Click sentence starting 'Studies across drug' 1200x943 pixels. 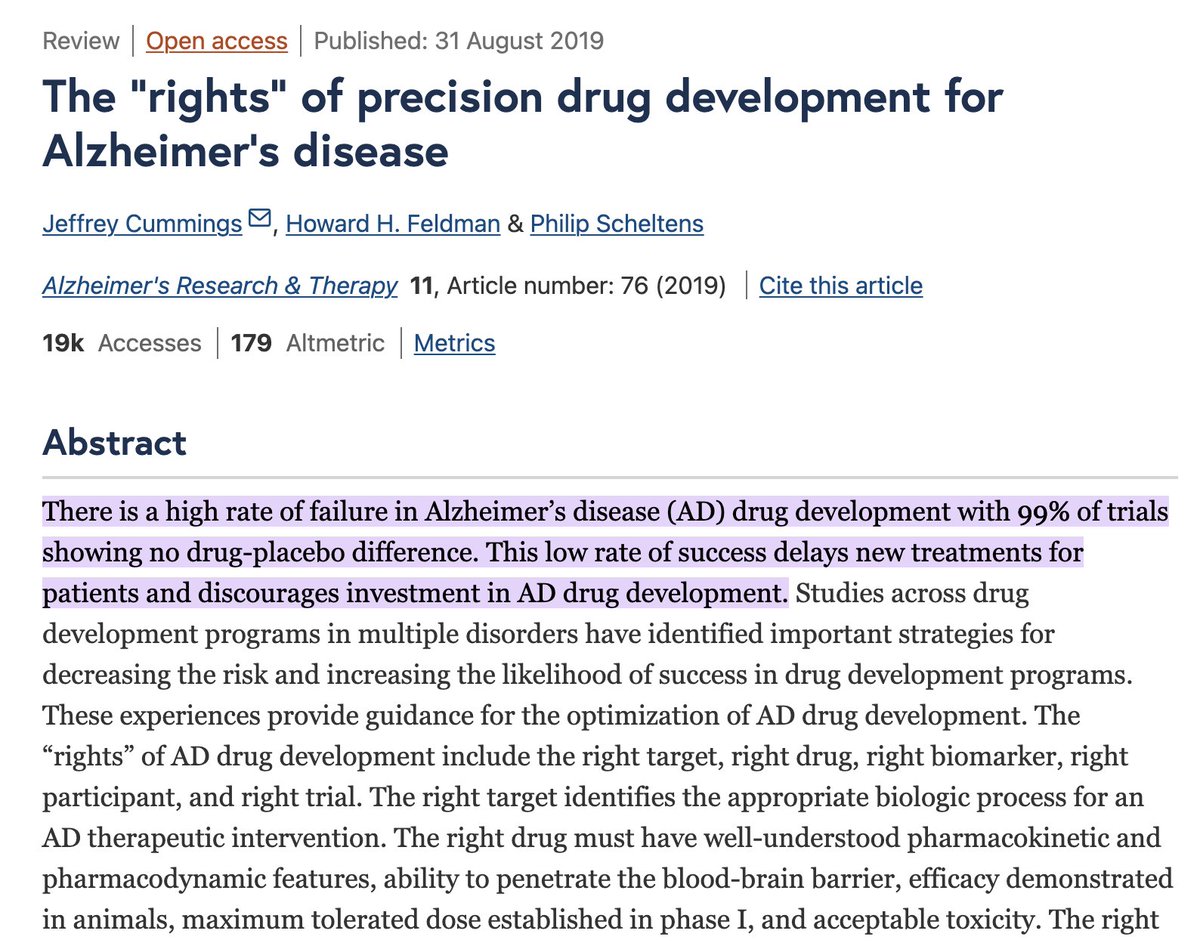pos(915,593)
